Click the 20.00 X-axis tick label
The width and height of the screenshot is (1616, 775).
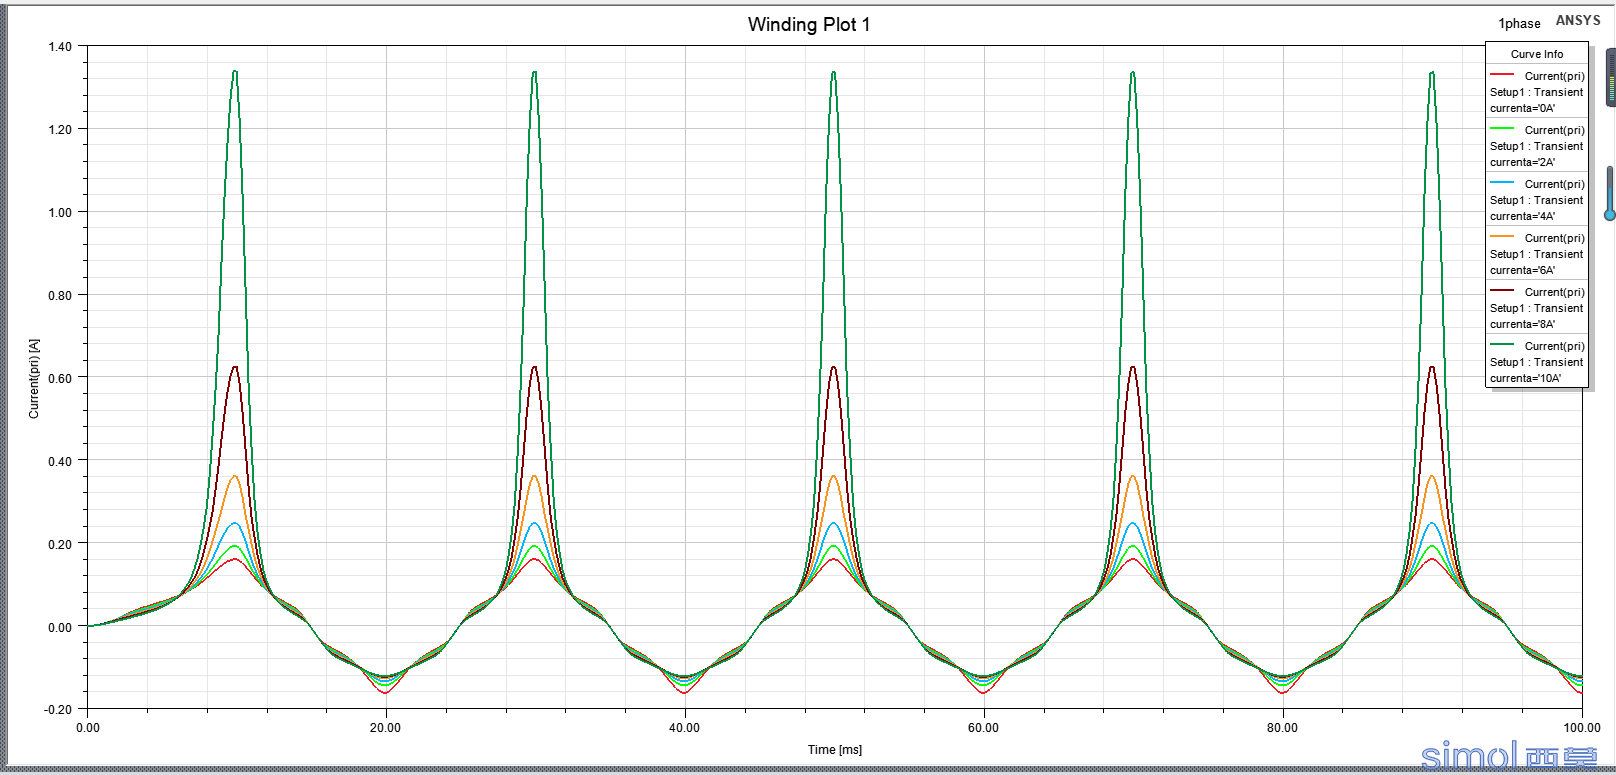pos(385,728)
